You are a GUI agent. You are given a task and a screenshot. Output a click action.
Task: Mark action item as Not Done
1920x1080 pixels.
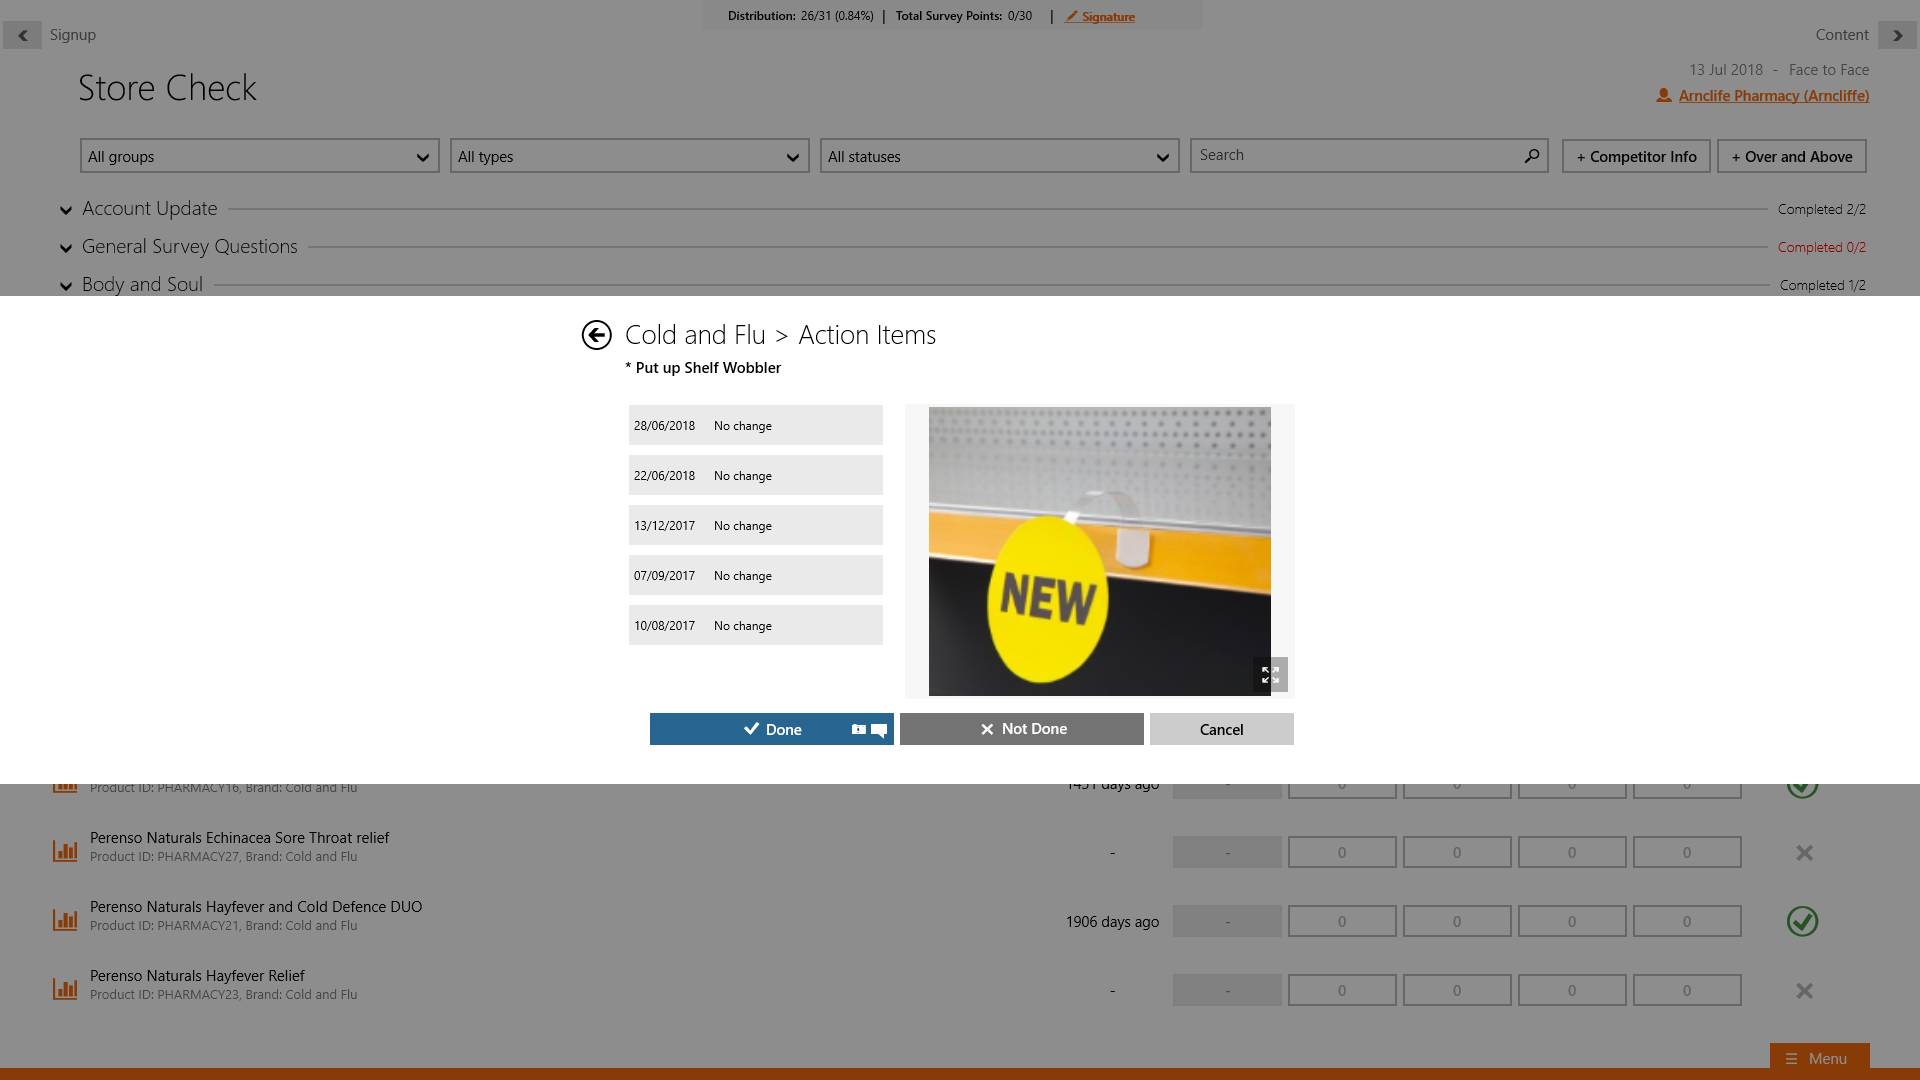pyautogui.click(x=1021, y=729)
